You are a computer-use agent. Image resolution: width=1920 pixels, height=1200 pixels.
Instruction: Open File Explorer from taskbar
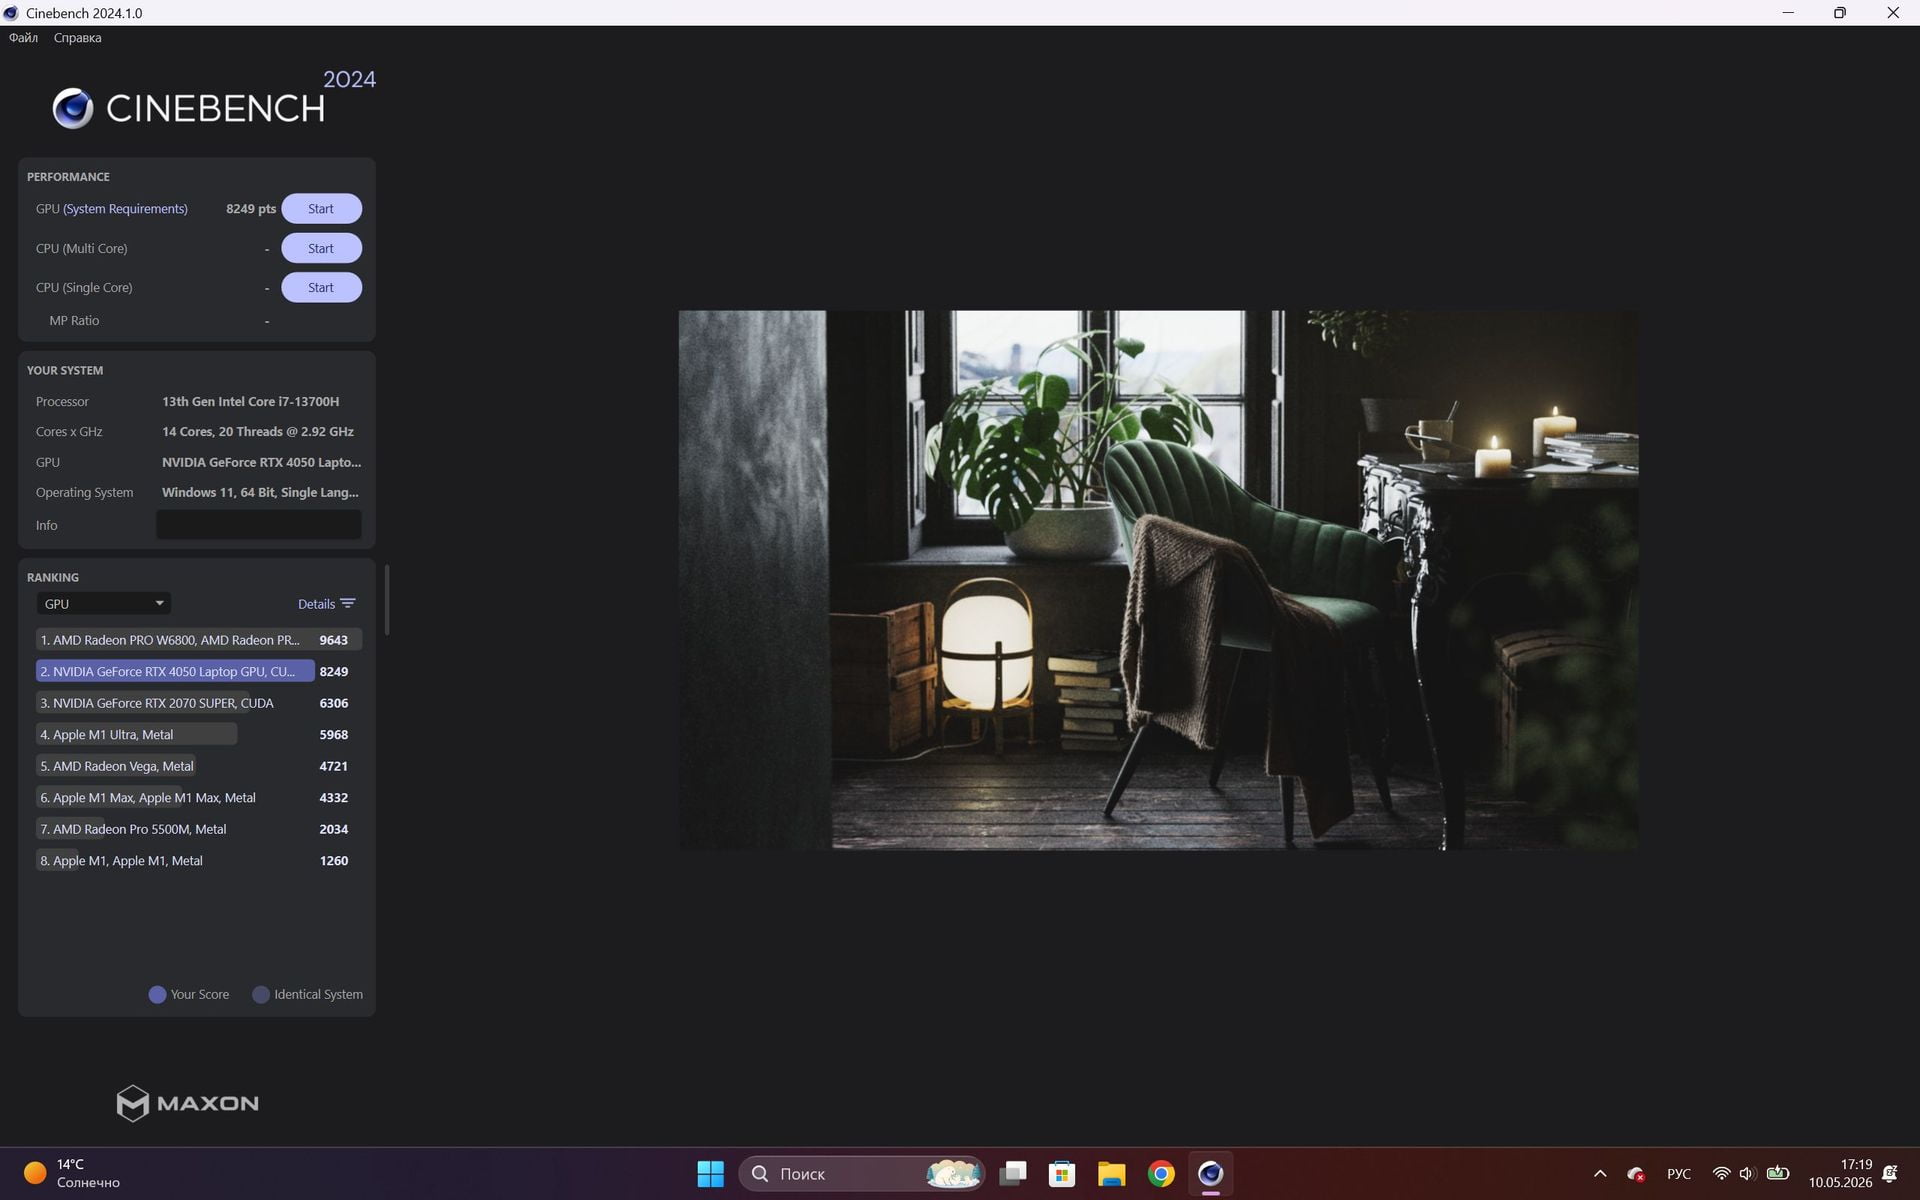pos(1111,1174)
